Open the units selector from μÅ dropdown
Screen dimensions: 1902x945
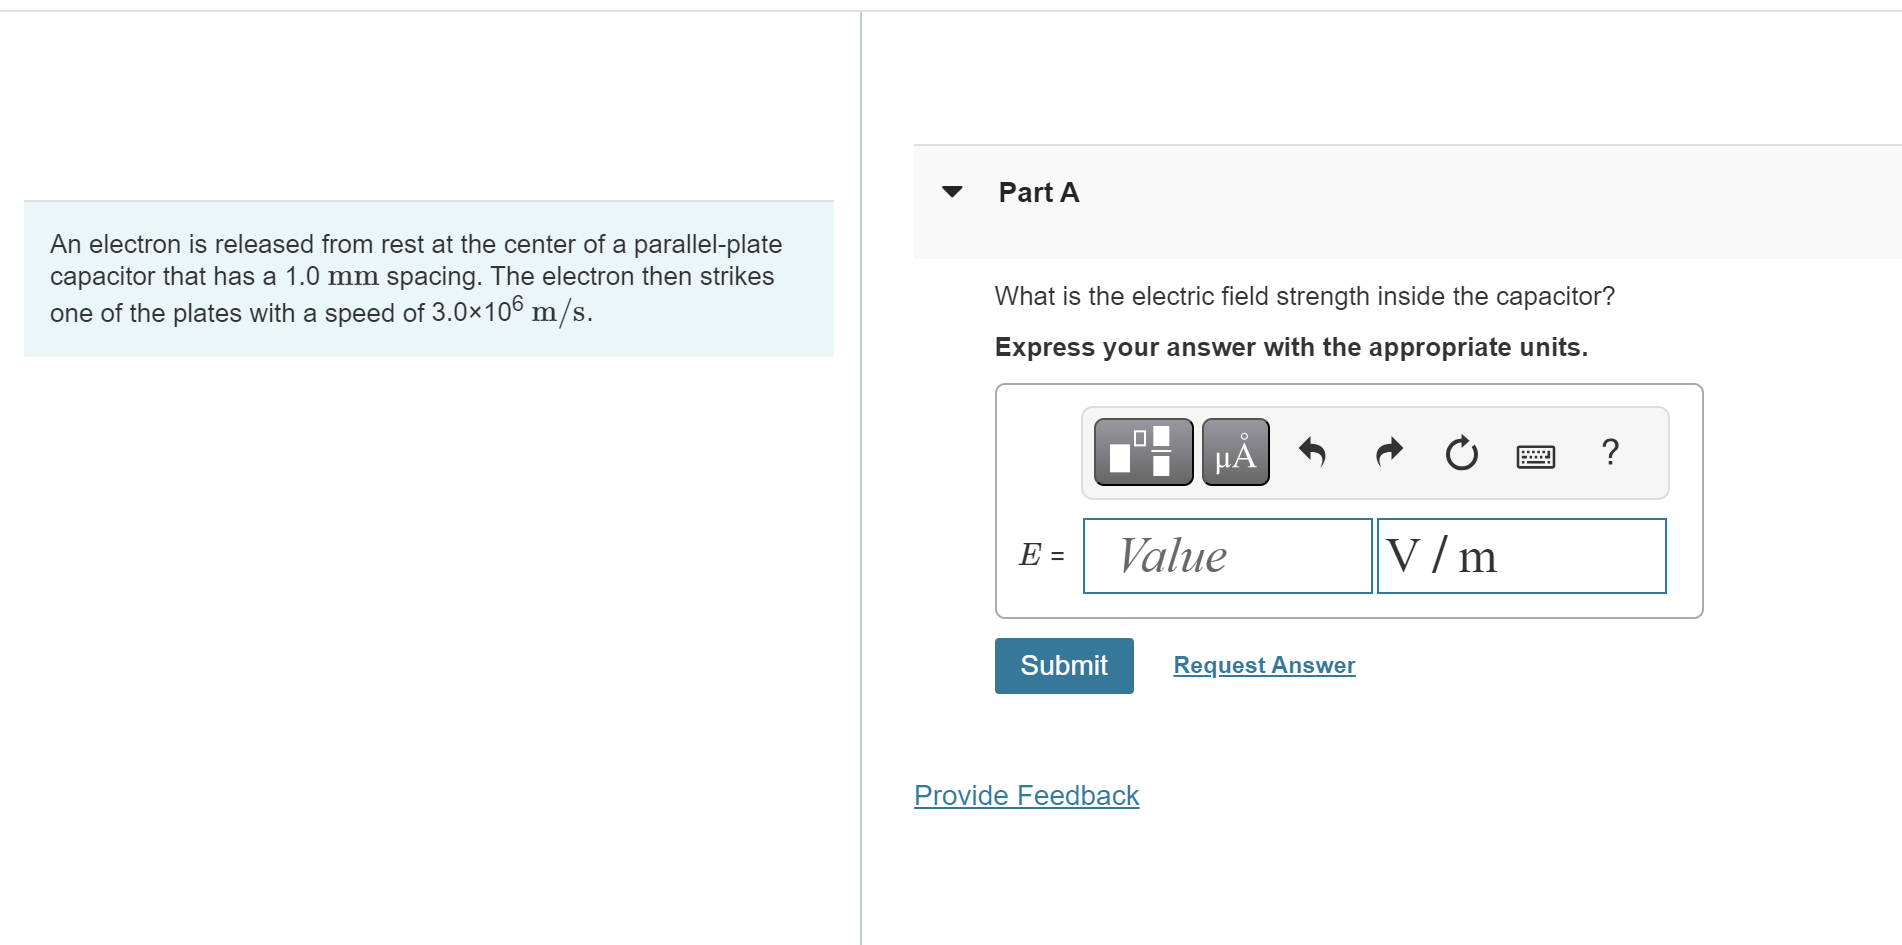point(1234,452)
